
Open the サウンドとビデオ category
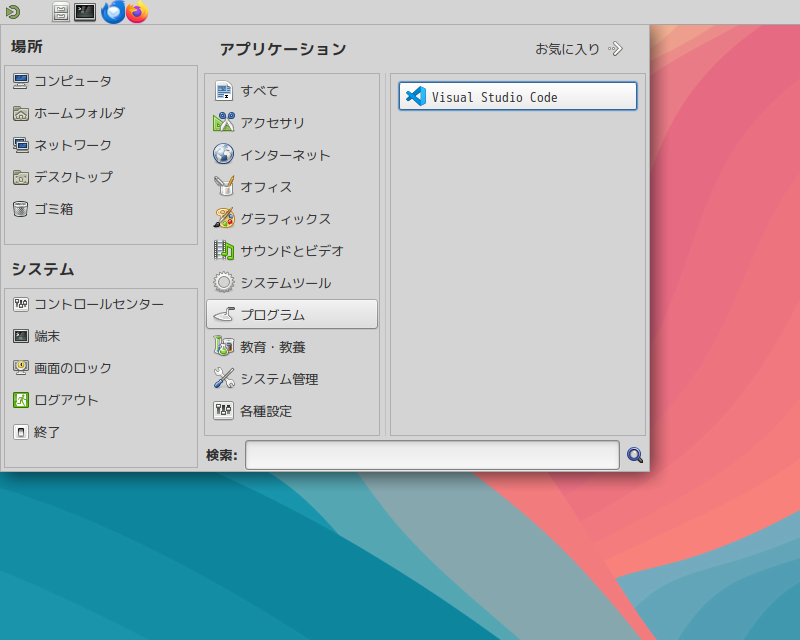[292, 251]
